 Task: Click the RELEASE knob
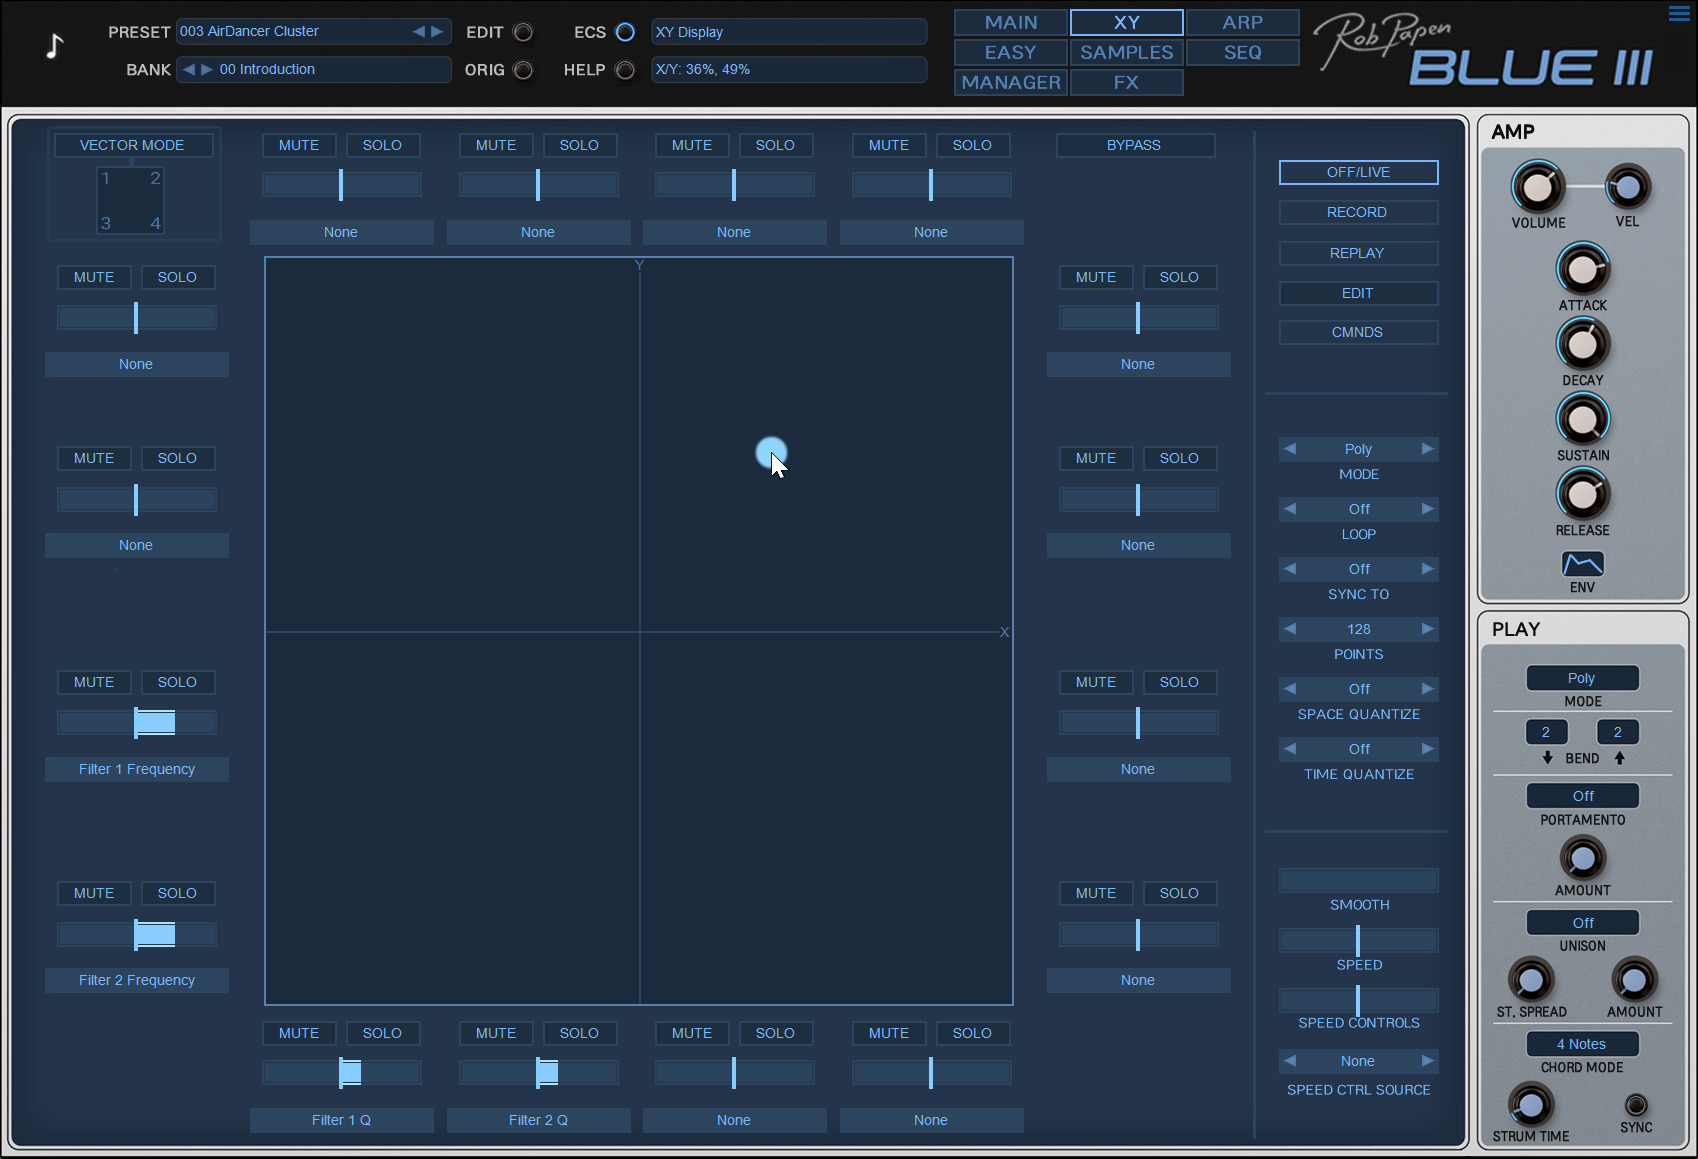(x=1582, y=494)
